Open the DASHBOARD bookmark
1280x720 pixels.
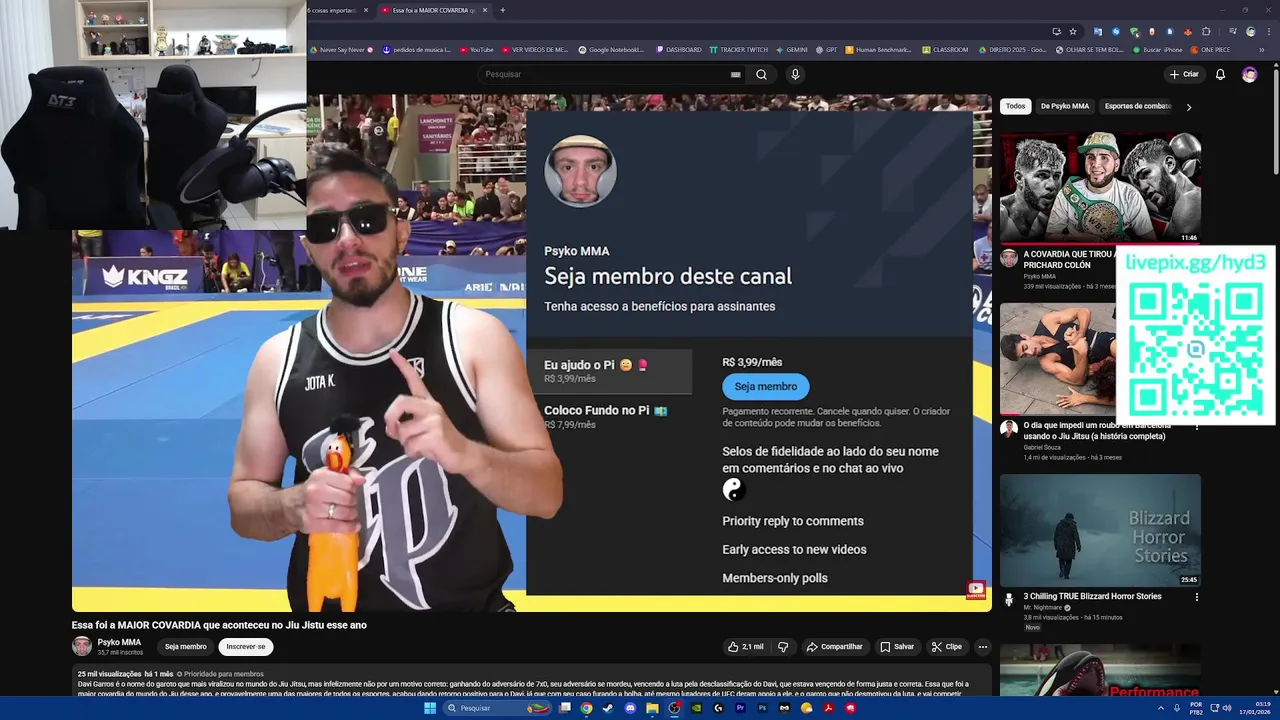[x=679, y=50]
